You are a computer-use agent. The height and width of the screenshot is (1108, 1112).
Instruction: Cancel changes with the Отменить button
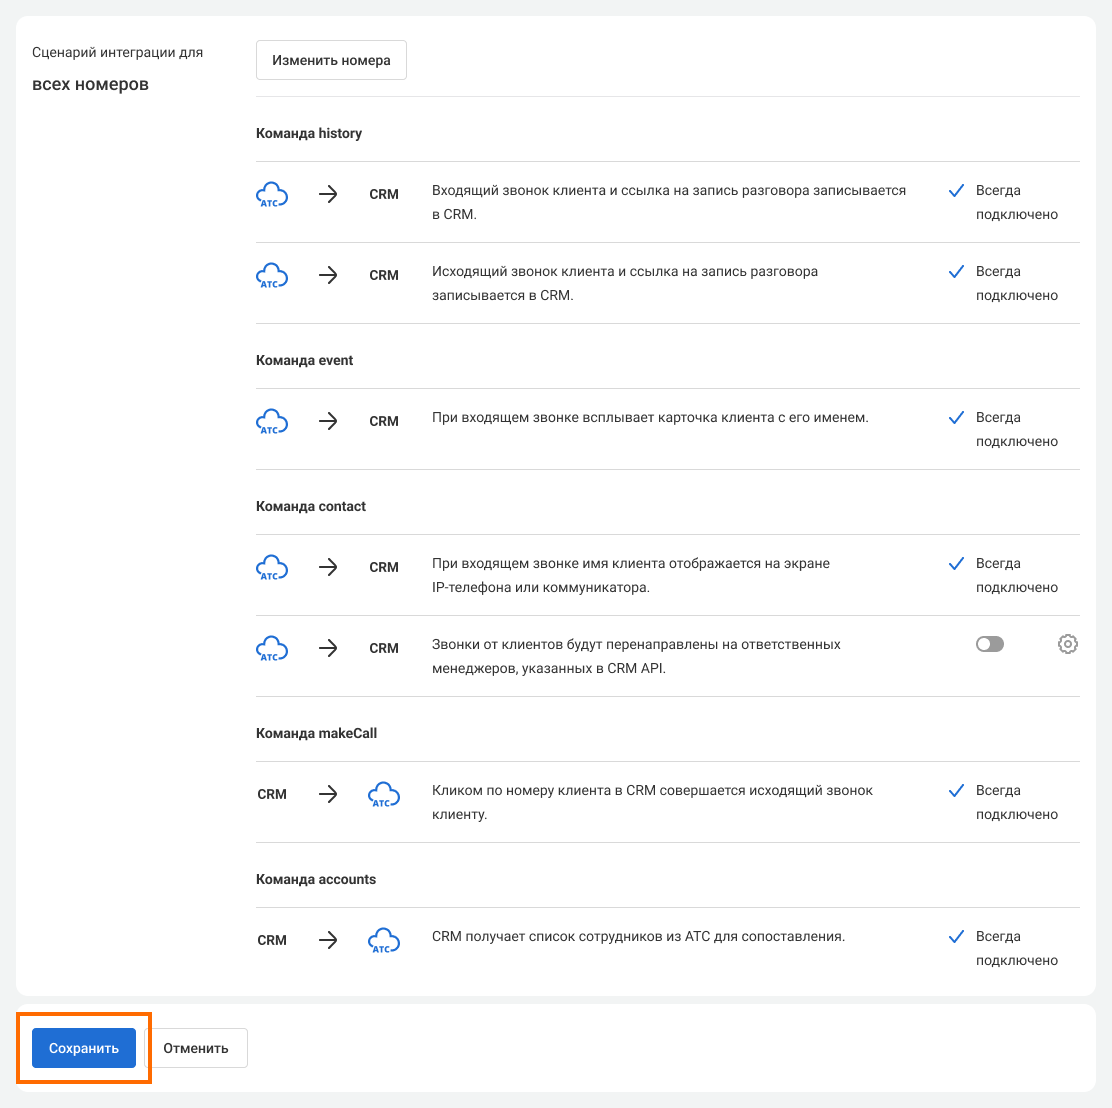(x=196, y=1048)
